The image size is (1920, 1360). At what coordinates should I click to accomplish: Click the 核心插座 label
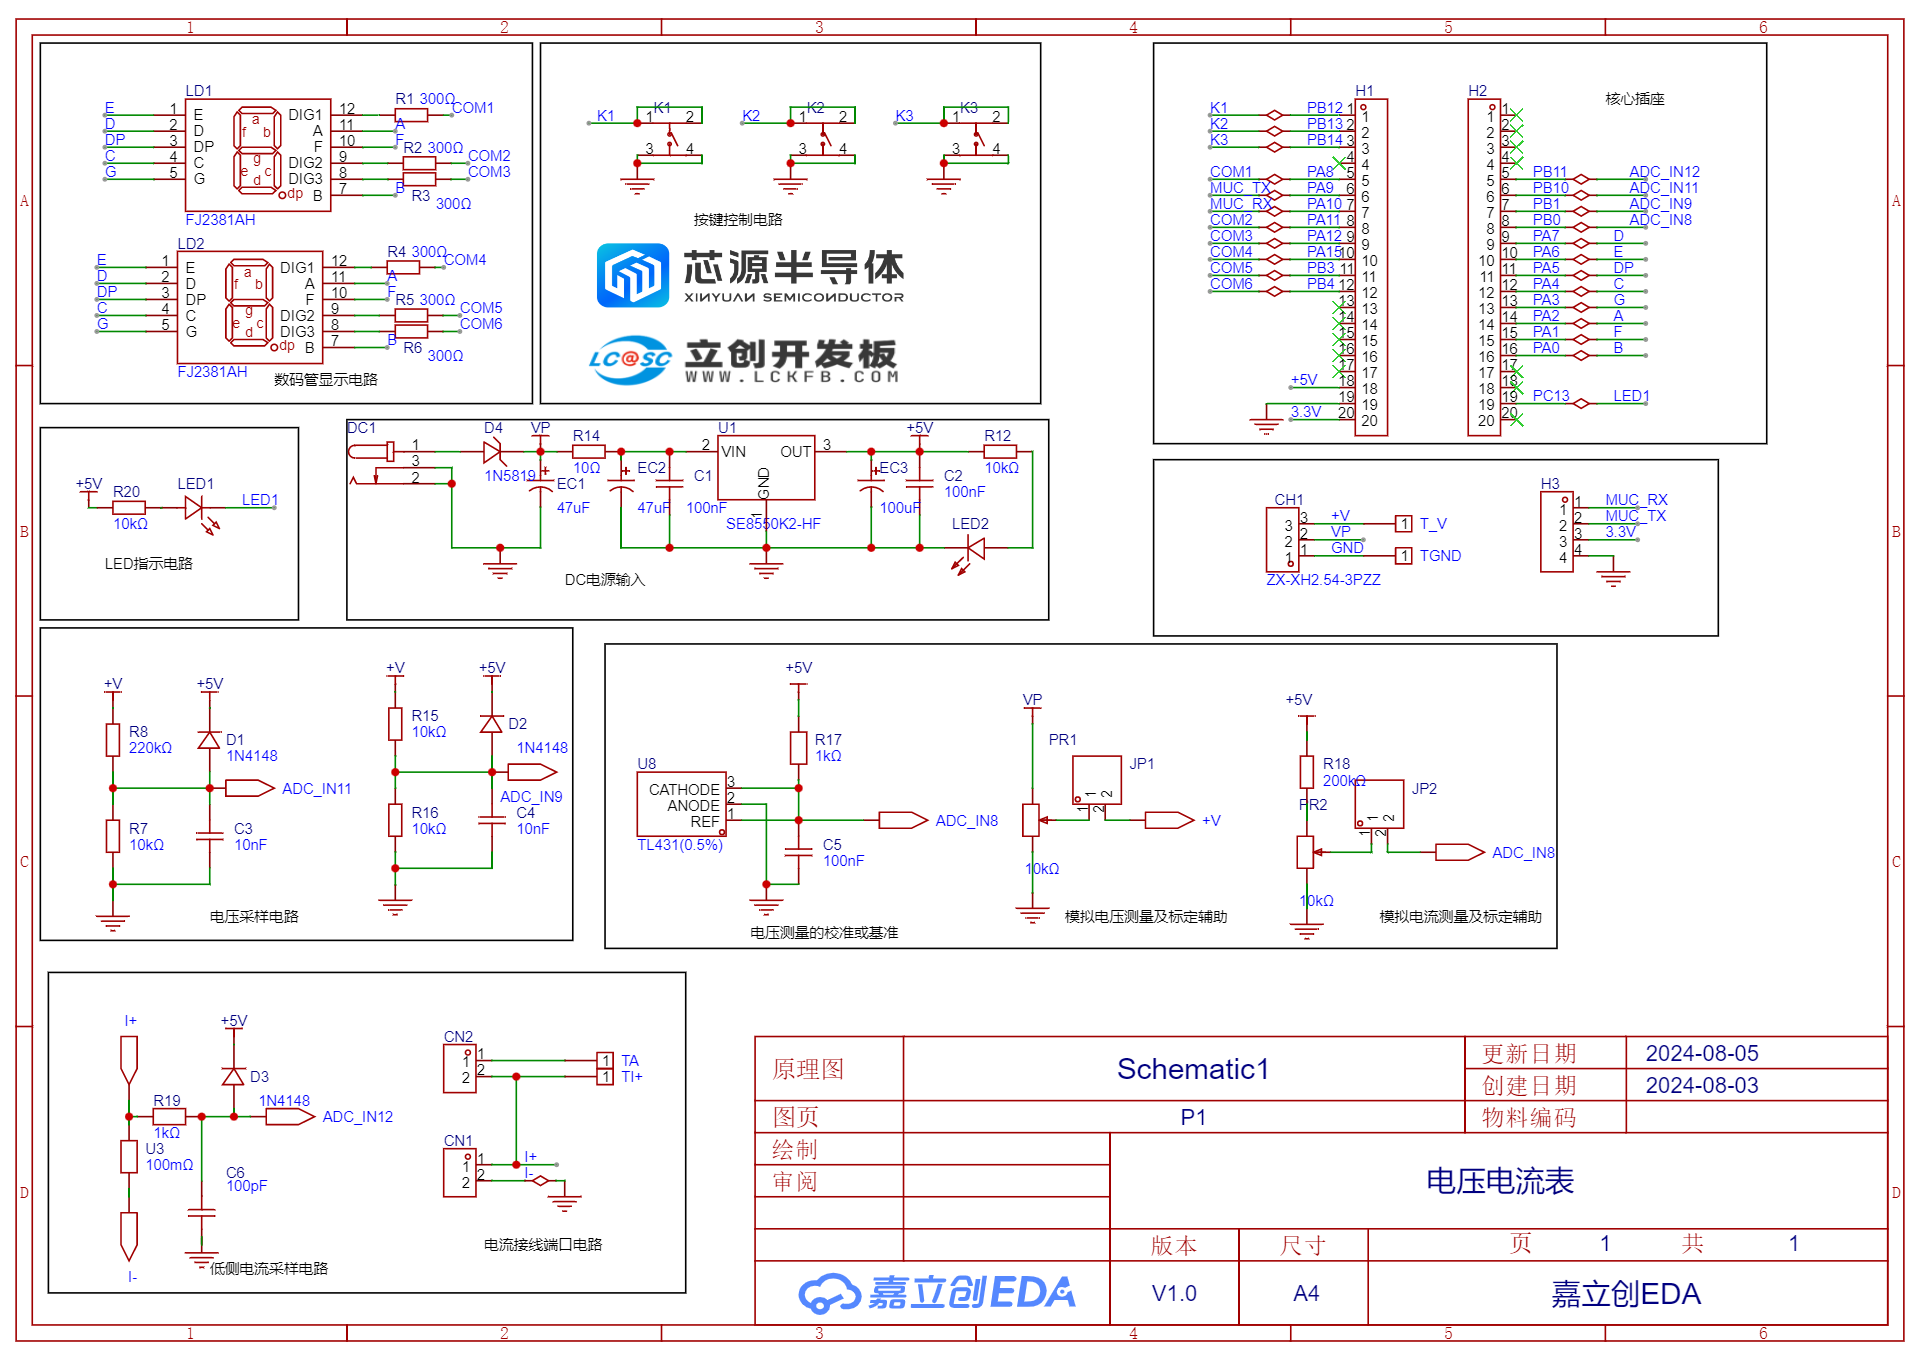point(1635,98)
